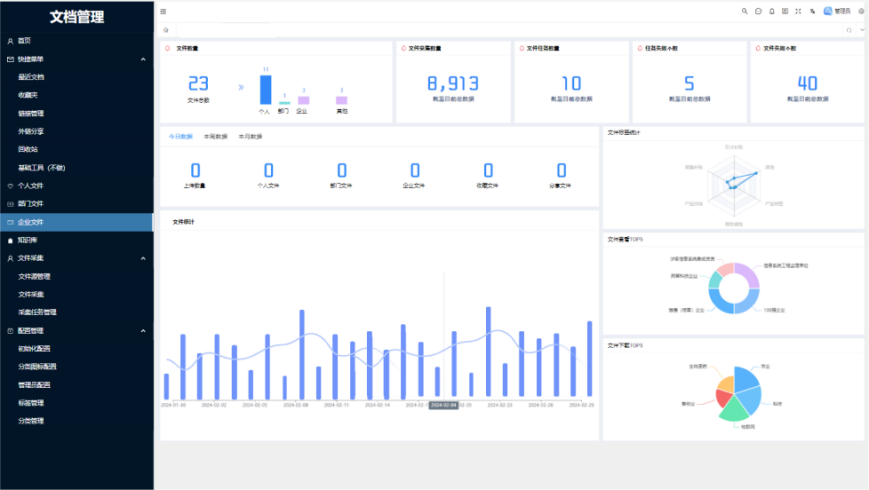This screenshot has width=869, height=490.
Task: Open notifications via the bell icon
Action: coord(771,11)
